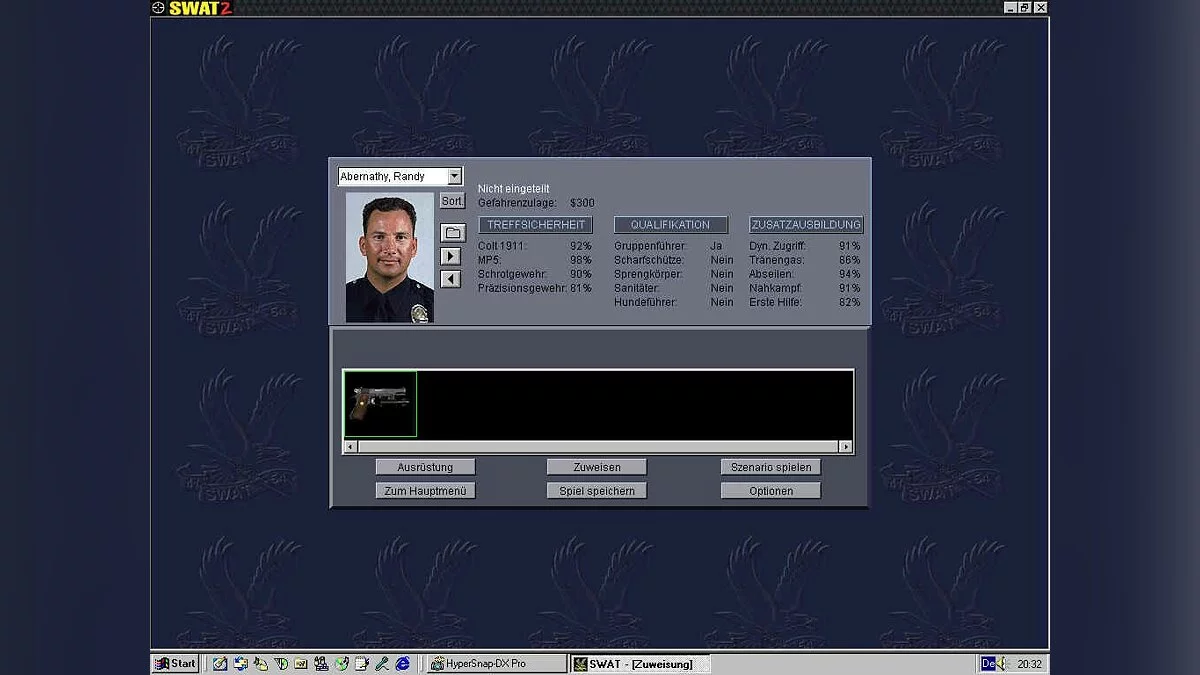The image size is (1200, 675).
Task: Select the Colt 1911 pistol thumbnail
Action: pos(380,404)
